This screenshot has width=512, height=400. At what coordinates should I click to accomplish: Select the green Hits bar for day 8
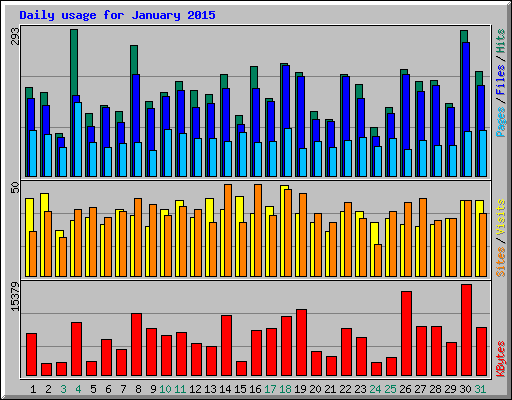click(x=134, y=59)
